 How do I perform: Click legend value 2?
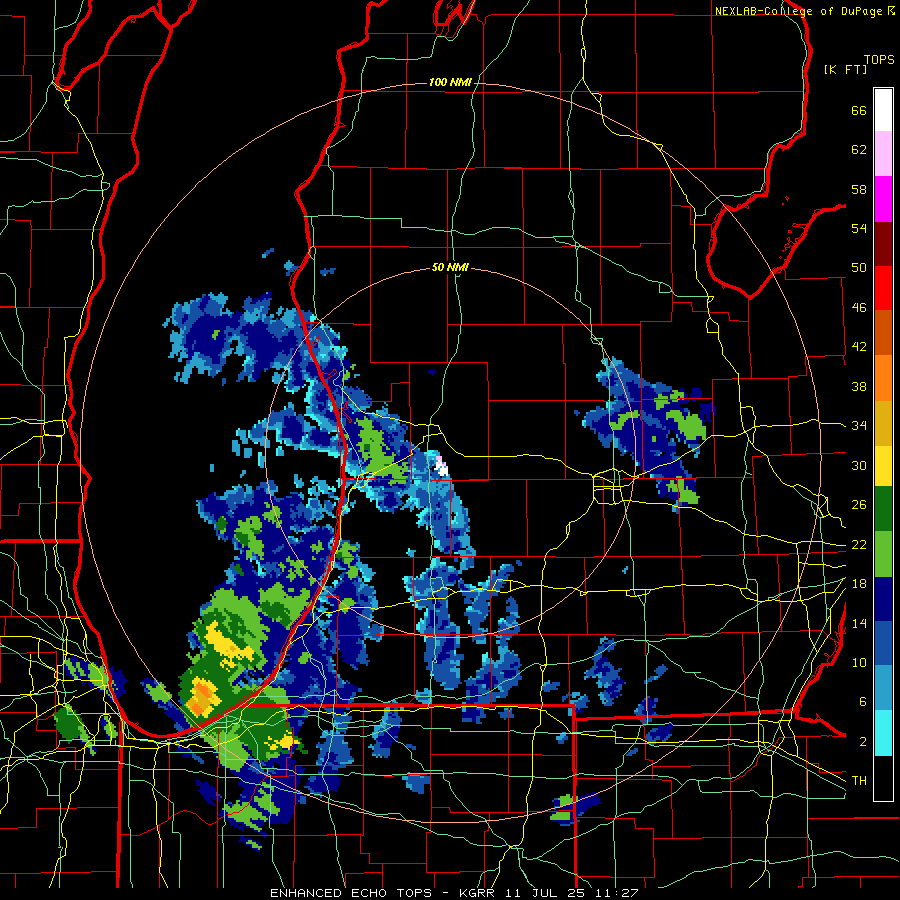(x=862, y=742)
